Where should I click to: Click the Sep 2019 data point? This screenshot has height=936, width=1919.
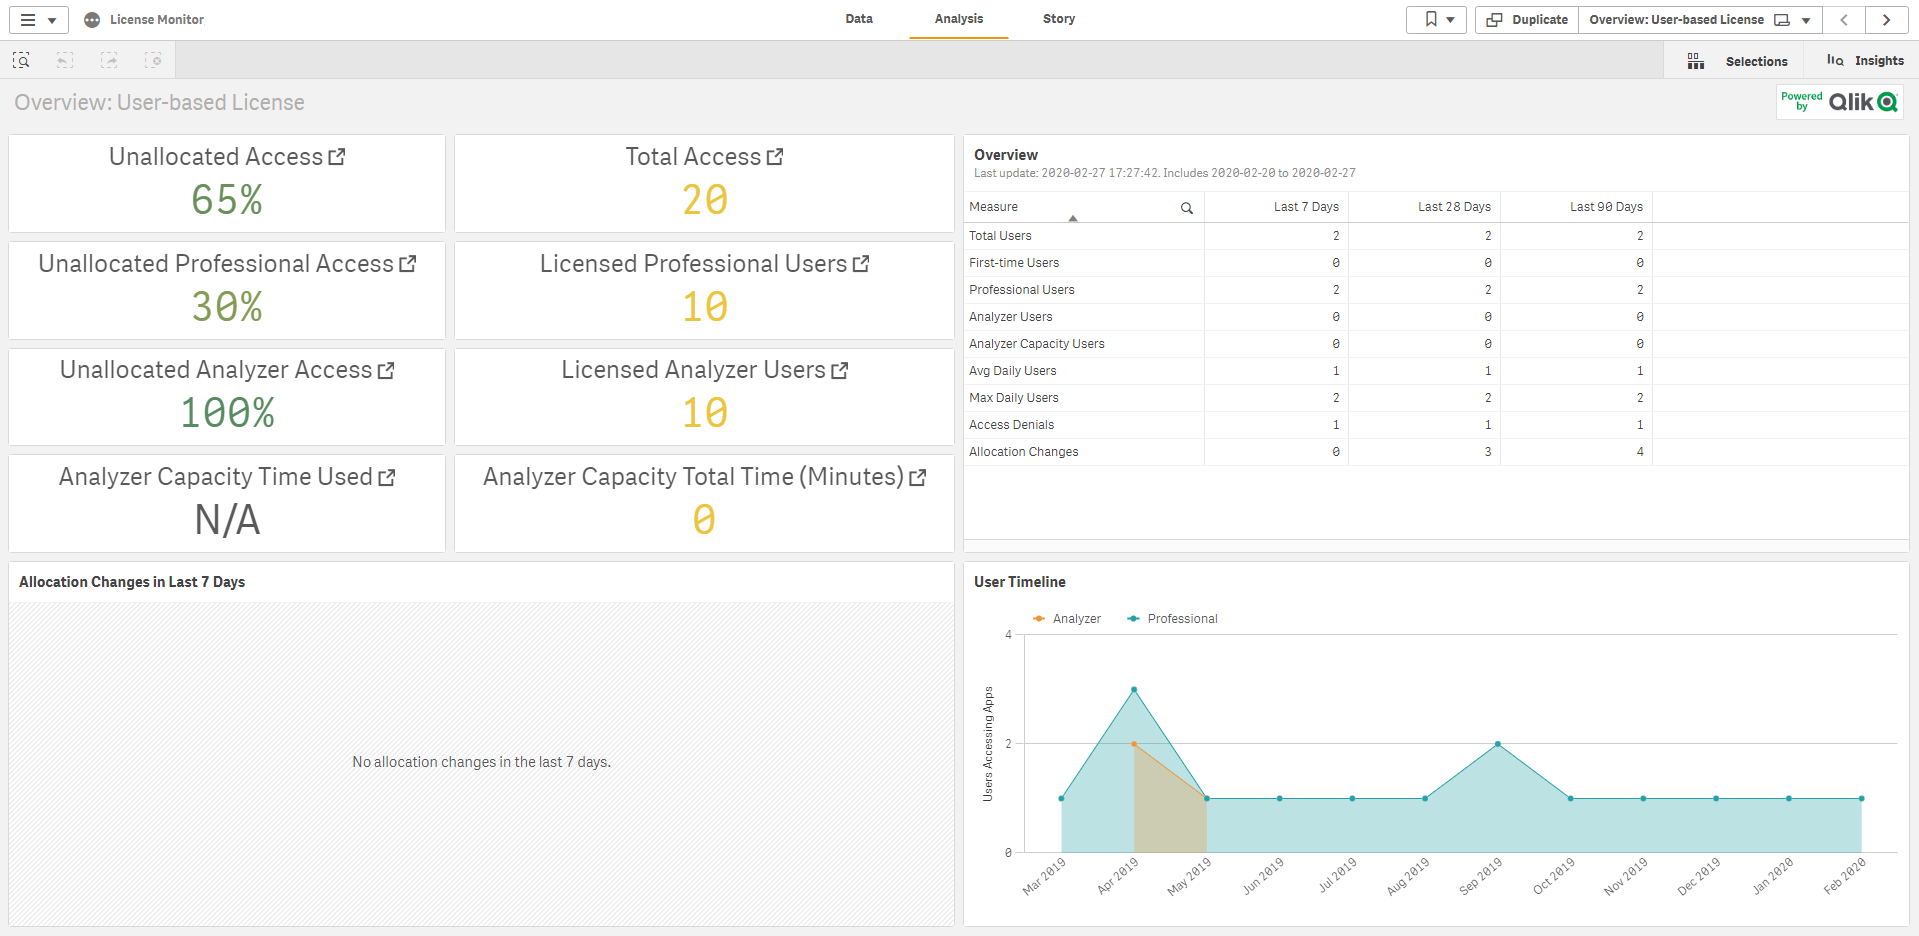pyautogui.click(x=1497, y=744)
